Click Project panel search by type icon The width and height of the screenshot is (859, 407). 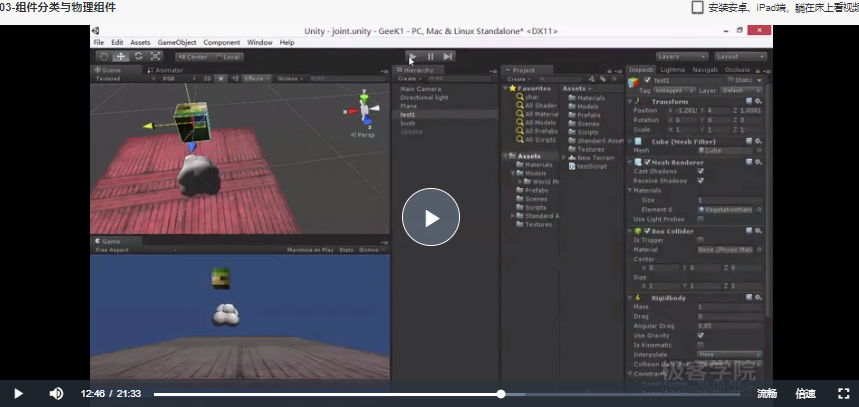(x=593, y=79)
